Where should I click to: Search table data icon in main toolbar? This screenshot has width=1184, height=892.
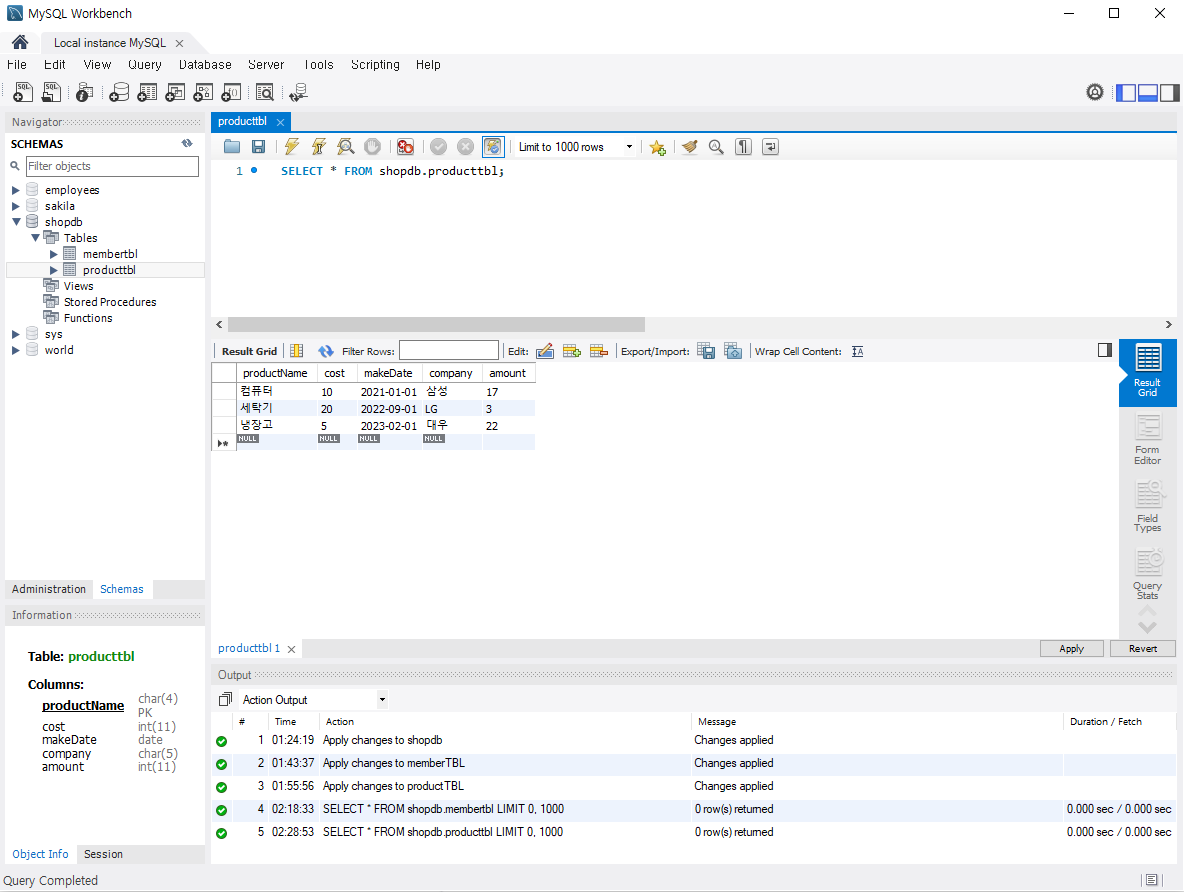(x=264, y=92)
